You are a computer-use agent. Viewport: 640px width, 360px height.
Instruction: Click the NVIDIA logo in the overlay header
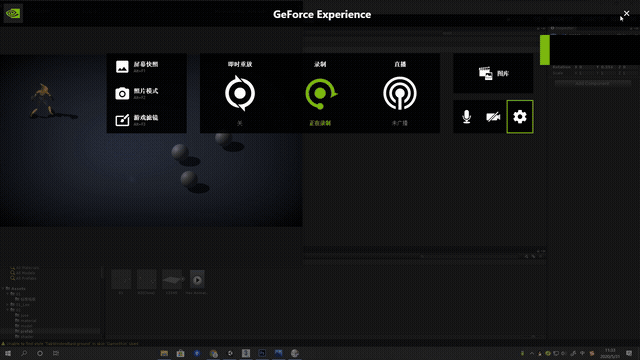[x=13, y=13]
